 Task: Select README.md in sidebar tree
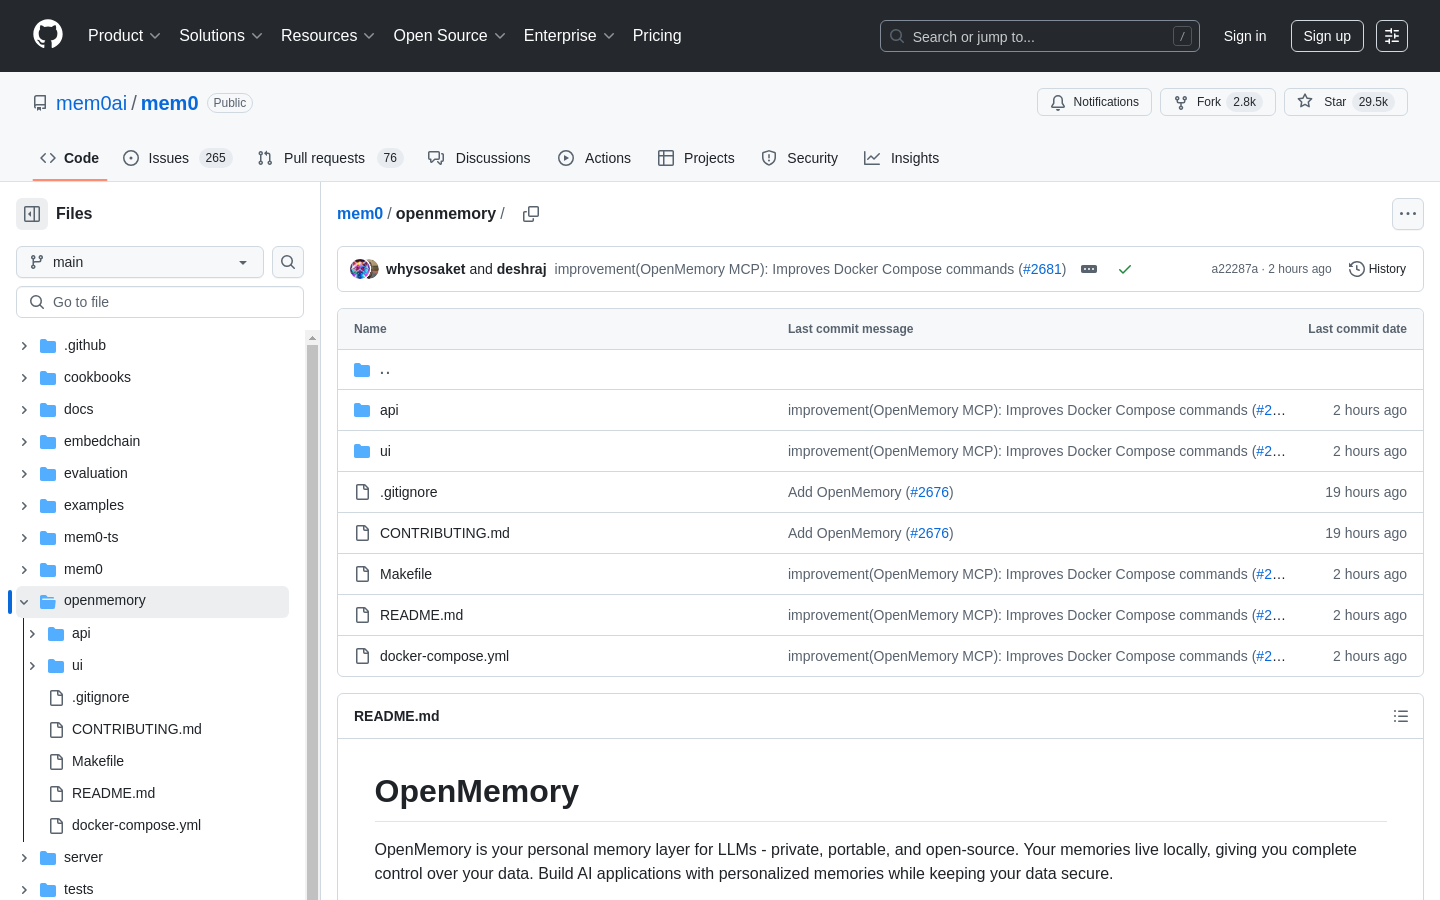coord(114,794)
